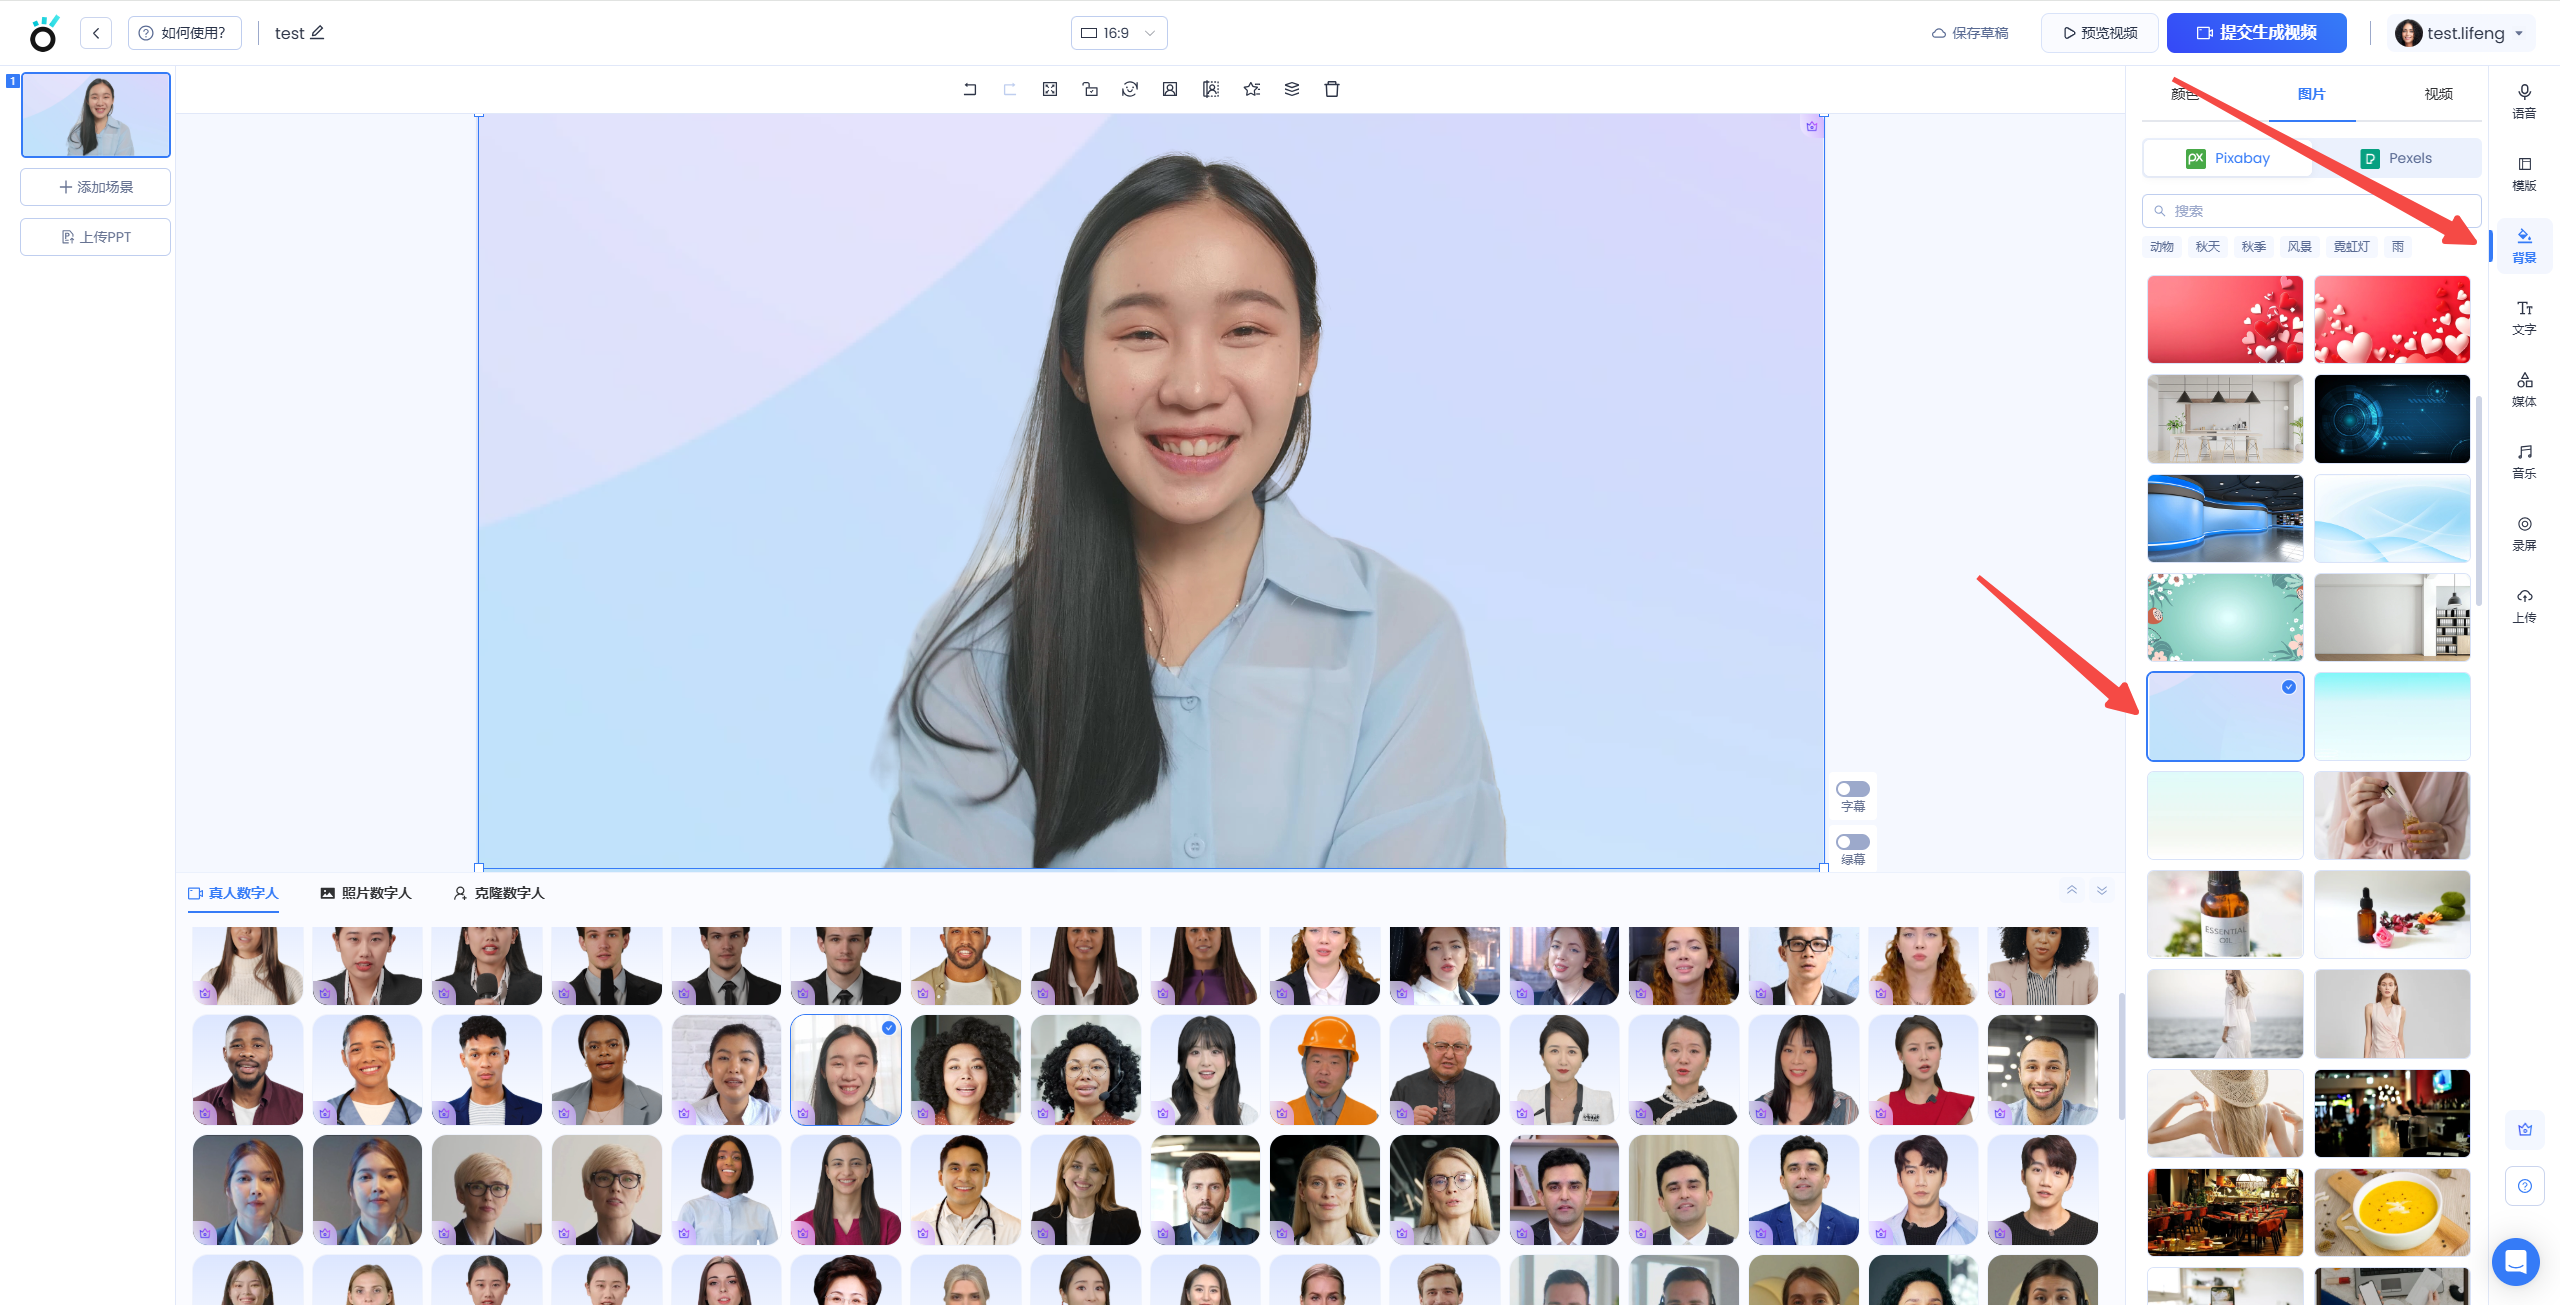The width and height of the screenshot is (2560, 1305).
Task: Click the face swap smiley icon
Action: 1130,89
